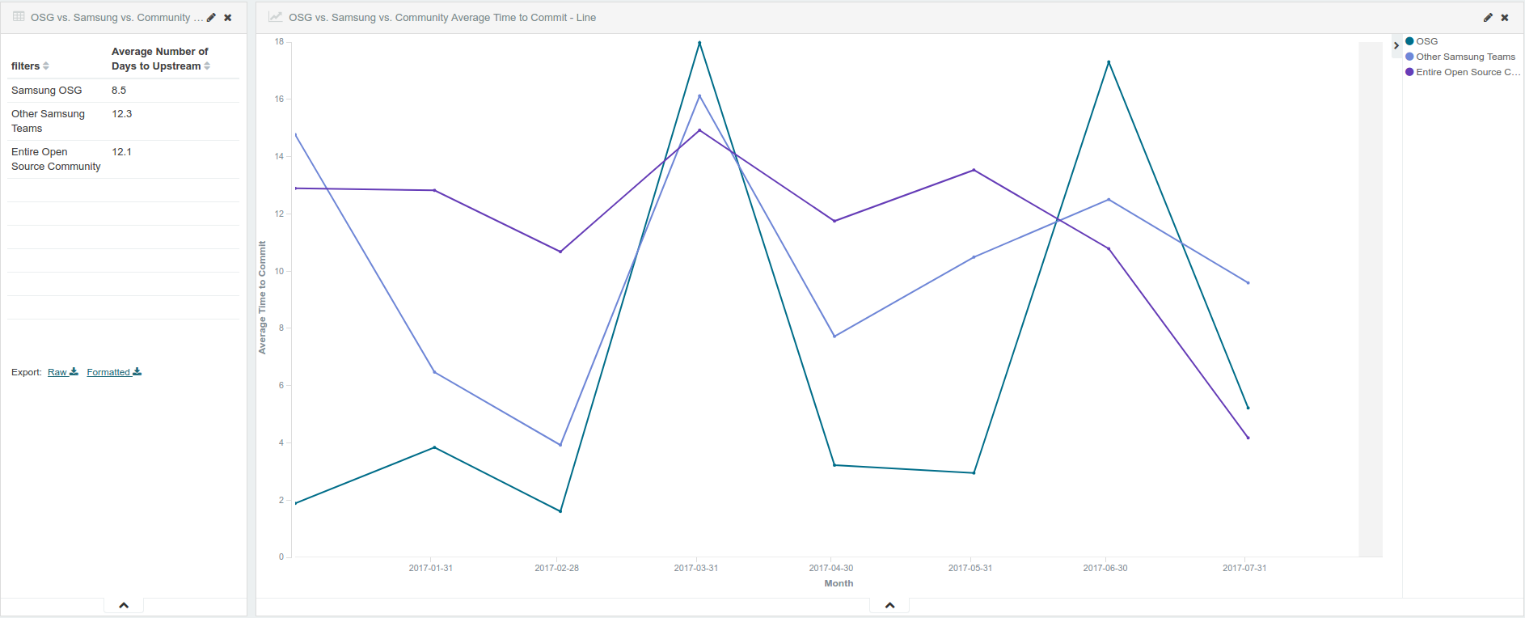Click the pencil edit icon on table panel
This screenshot has height=618, width=1525.
click(x=211, y=18)
